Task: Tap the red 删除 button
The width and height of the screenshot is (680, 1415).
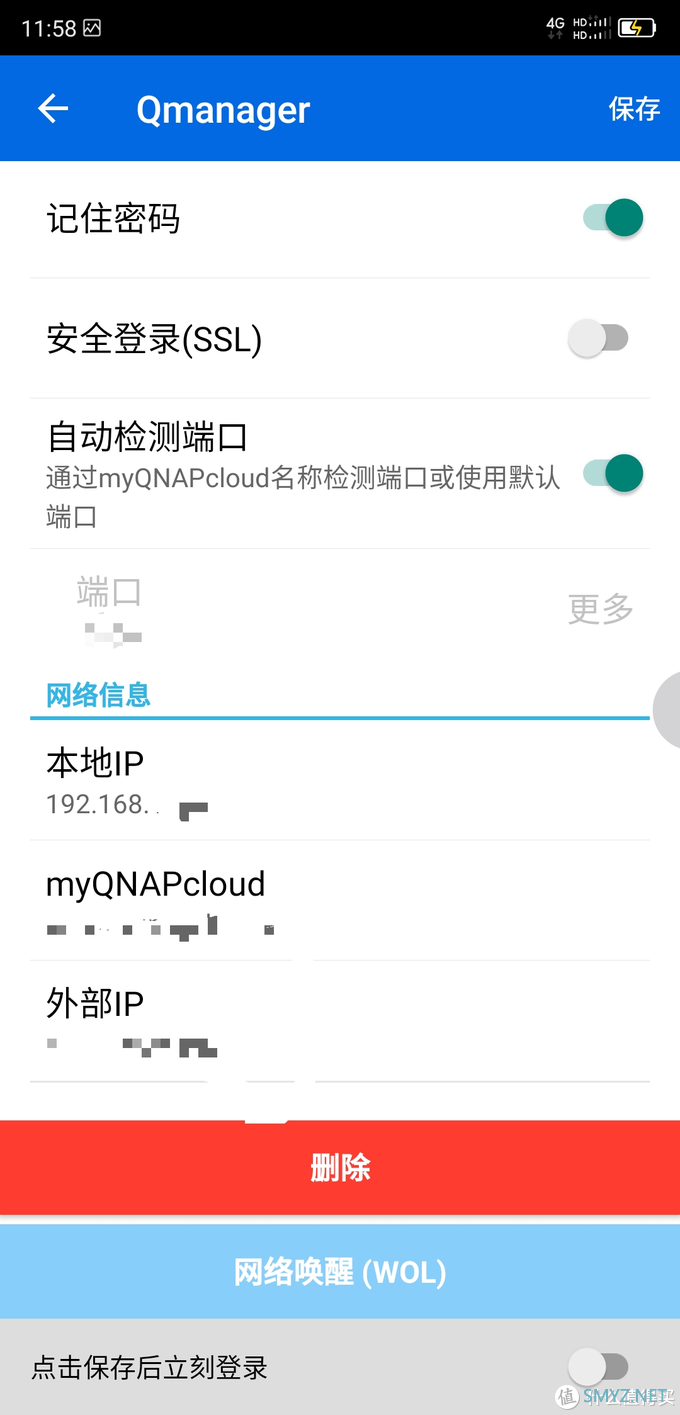Action: pyautogui.click(x=340, y=1167)
